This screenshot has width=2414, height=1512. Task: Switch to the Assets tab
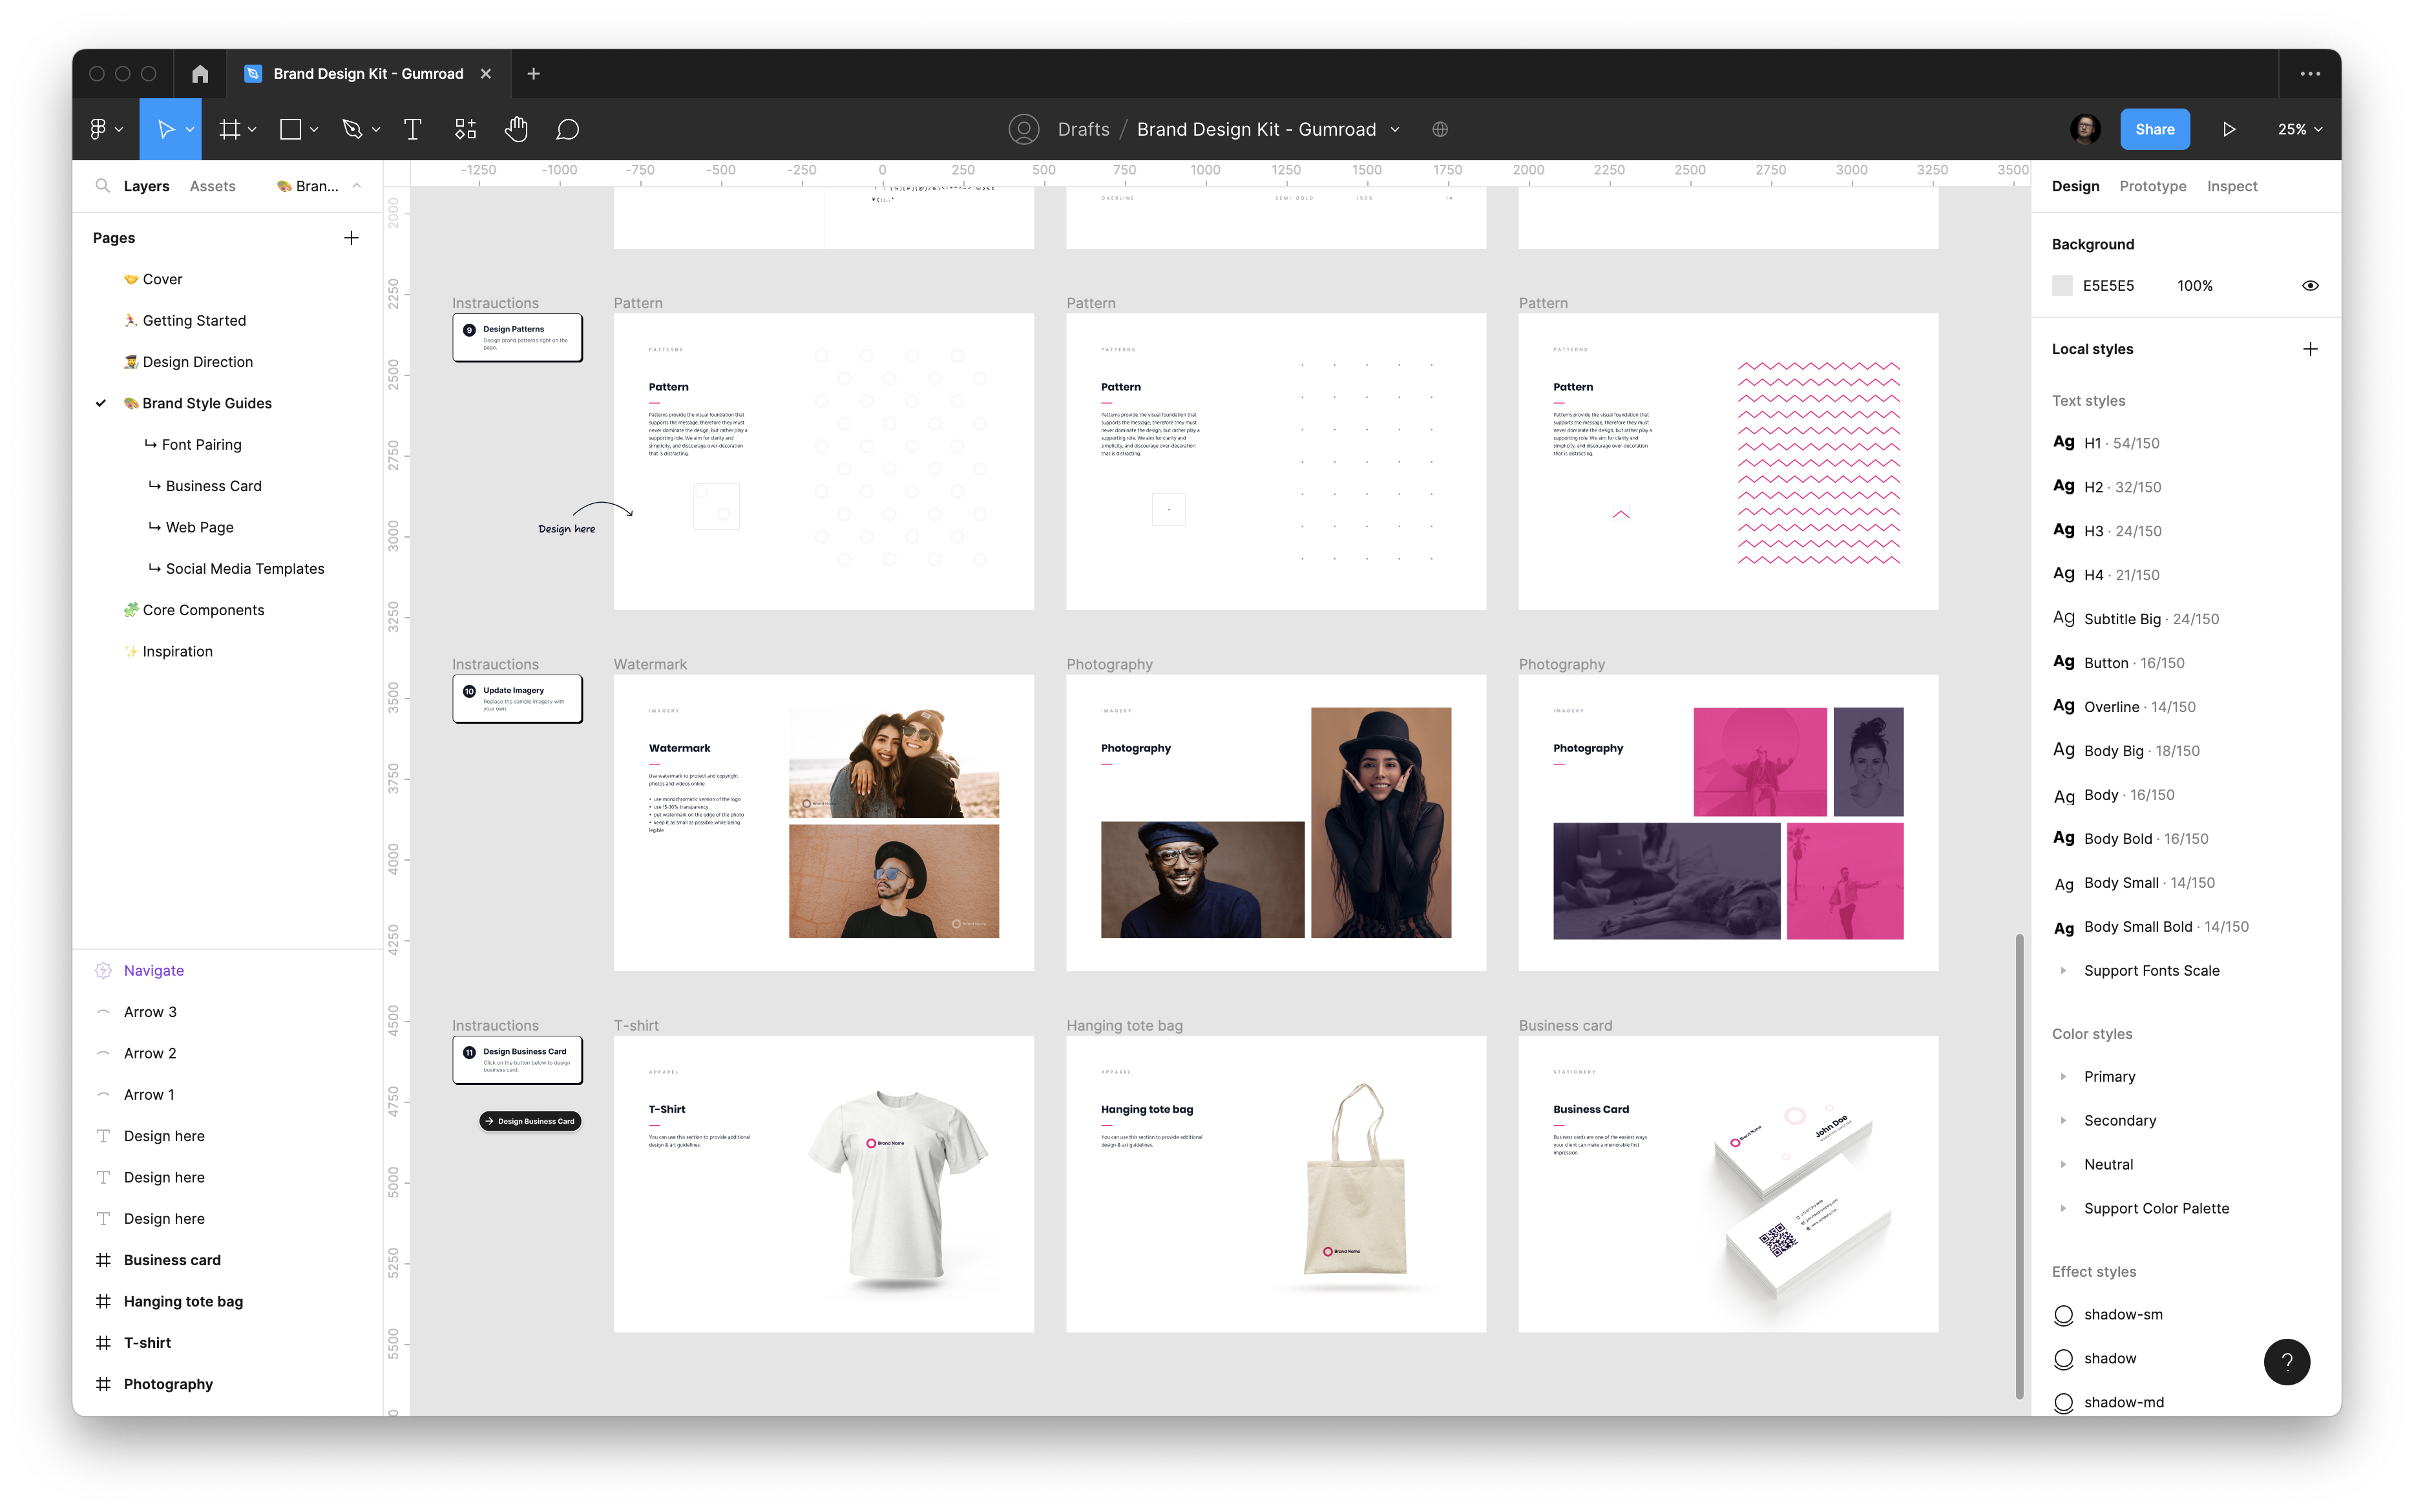coord(212,186)
